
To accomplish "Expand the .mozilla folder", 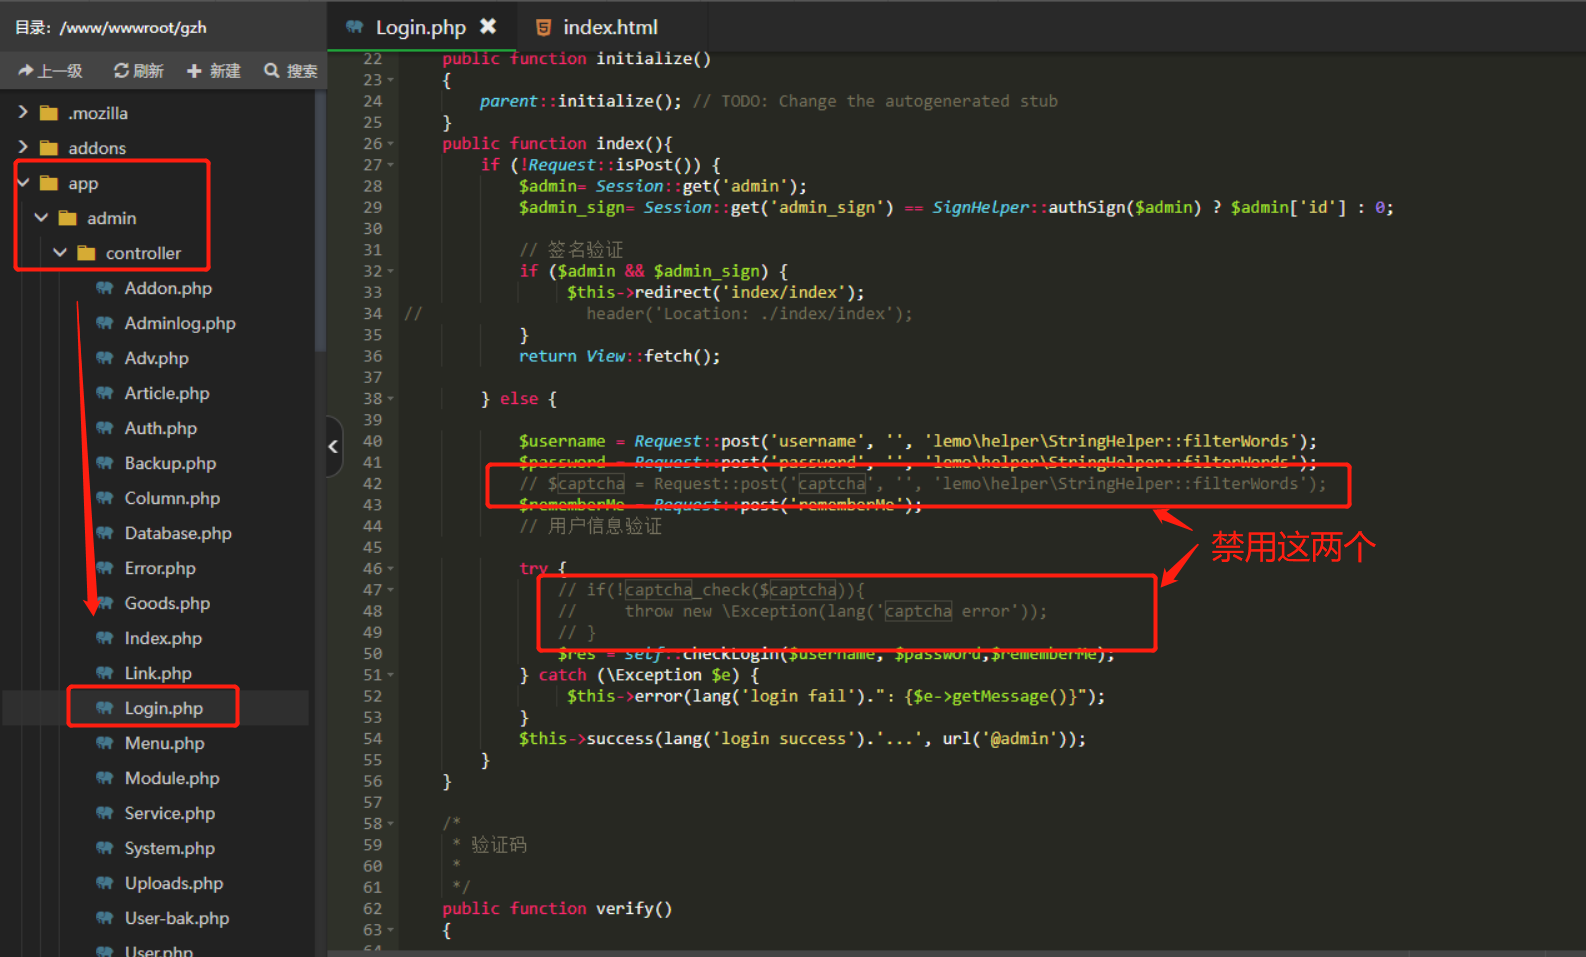I will [23, 112].
